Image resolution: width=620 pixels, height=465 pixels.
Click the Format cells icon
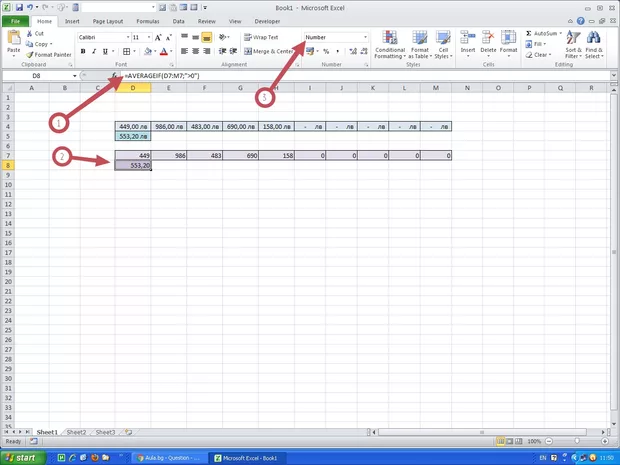[508, 38]
